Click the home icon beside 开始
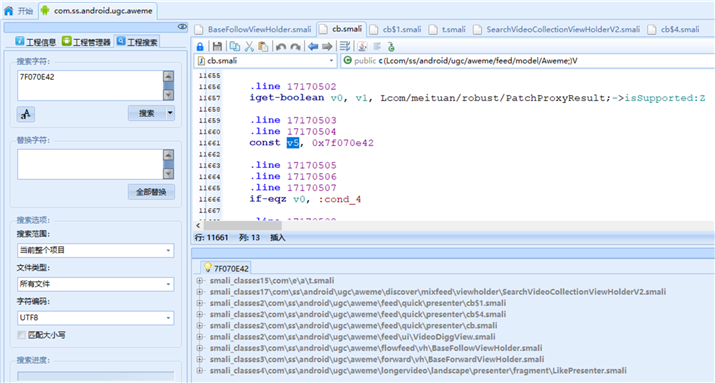The image size is (715, 383). point(9,10)
